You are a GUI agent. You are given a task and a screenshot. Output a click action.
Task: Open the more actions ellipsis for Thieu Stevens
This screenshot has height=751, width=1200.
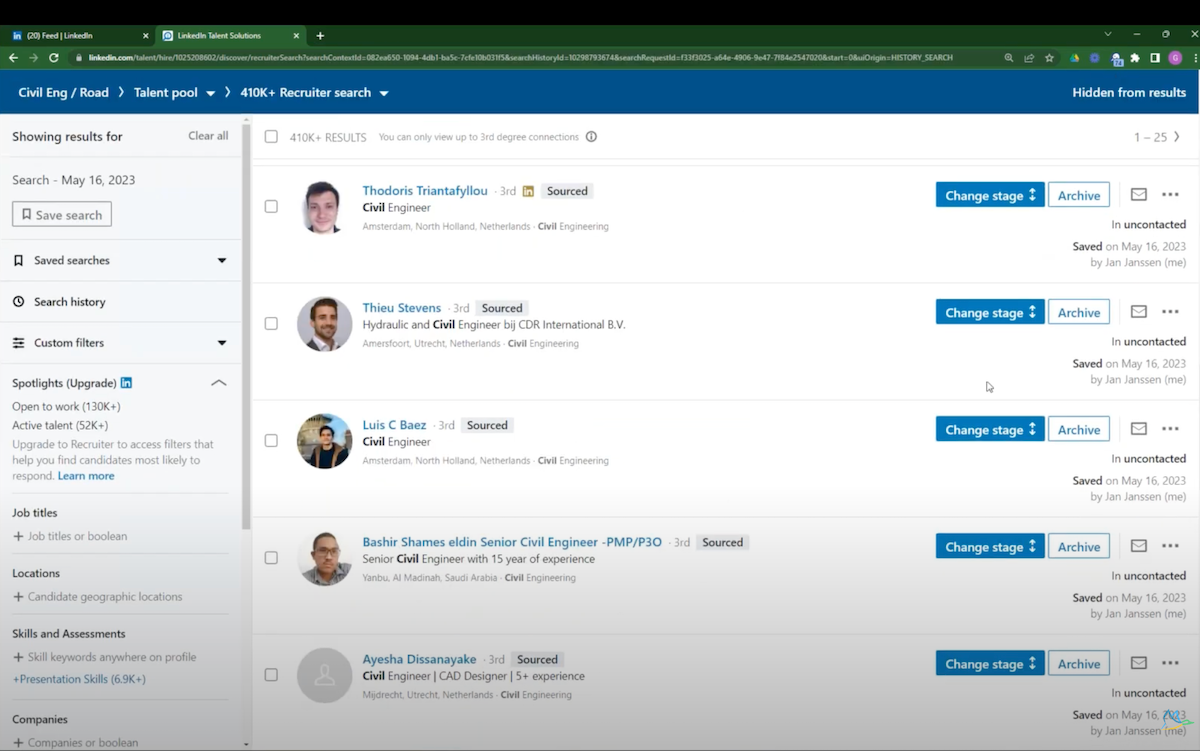point(1170,311)
